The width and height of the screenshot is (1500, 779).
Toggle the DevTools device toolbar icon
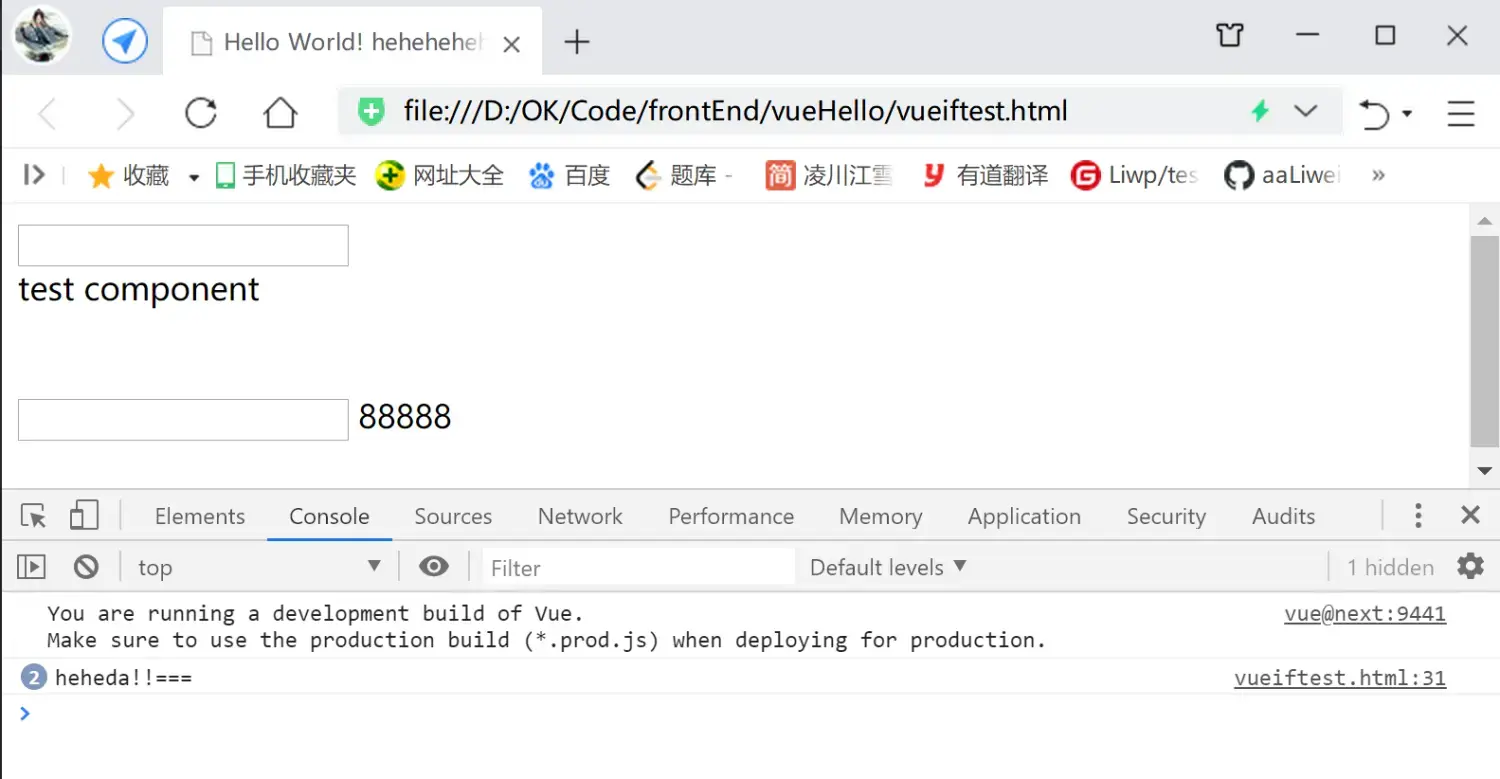pos(84,516)
